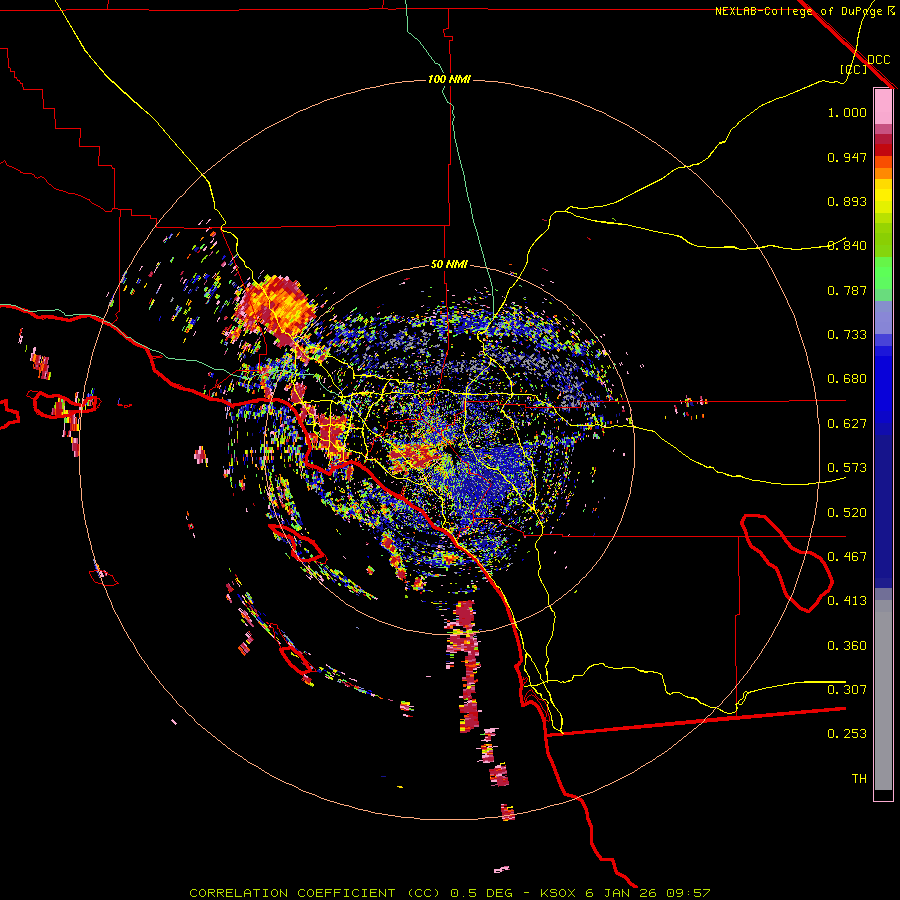Pick the large gray color bar segment

point(883,695)
